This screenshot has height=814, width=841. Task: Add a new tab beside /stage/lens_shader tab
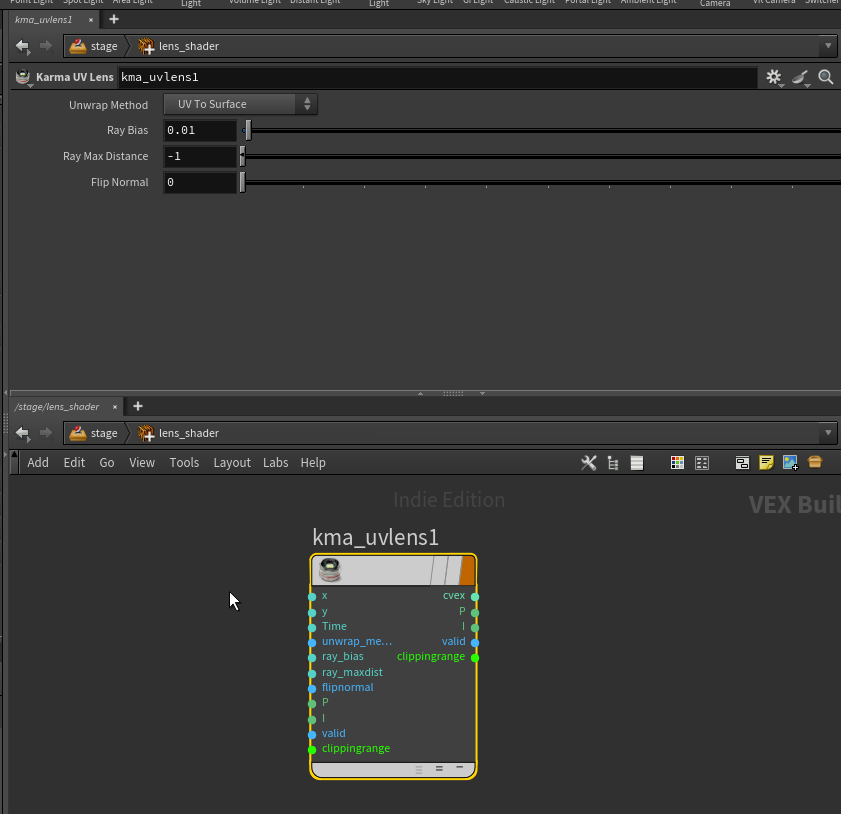click(x=138, y=406)
